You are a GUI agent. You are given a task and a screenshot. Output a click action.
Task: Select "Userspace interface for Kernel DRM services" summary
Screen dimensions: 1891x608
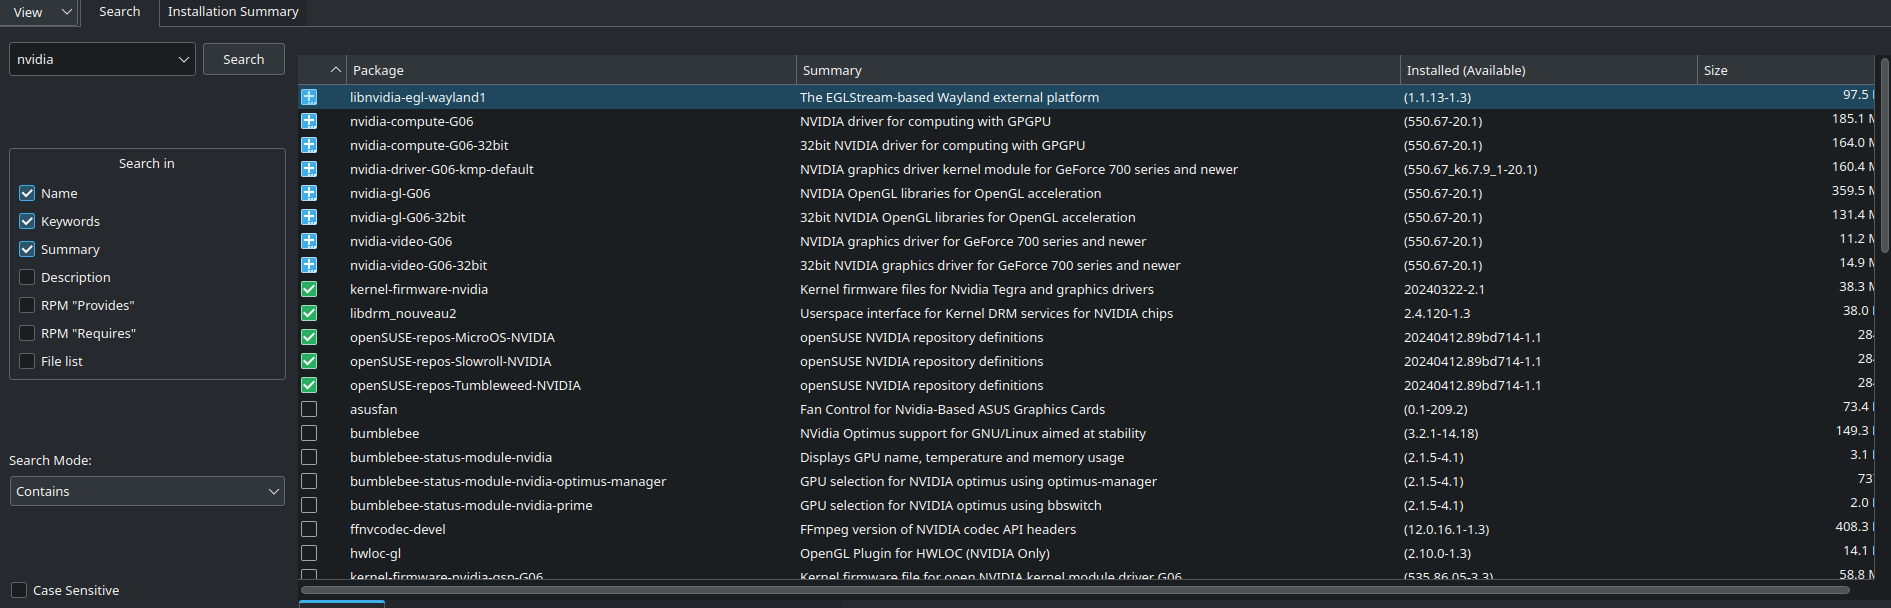pyautogui.click(x=986, y=313)
